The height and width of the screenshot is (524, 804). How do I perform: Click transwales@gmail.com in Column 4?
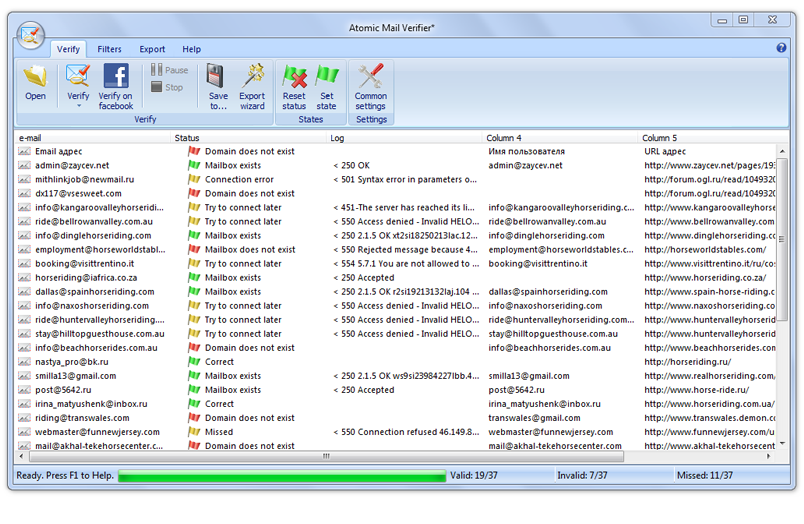[x=534, y=418]
